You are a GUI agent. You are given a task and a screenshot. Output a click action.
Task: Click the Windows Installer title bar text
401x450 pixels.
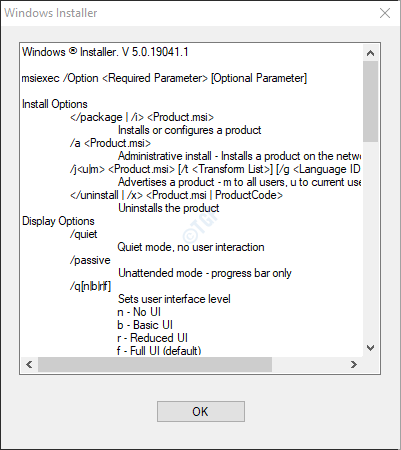click(51, 13)
